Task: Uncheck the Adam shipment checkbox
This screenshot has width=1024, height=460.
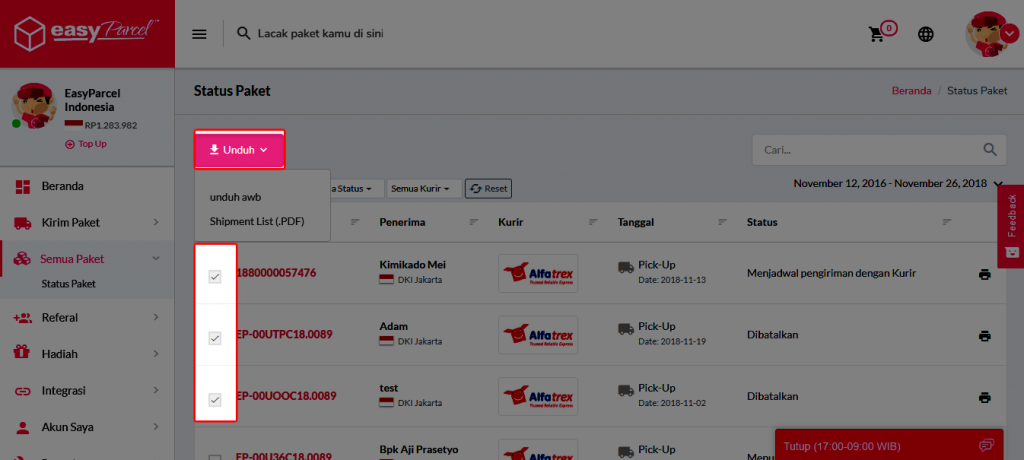Action: 214,338
